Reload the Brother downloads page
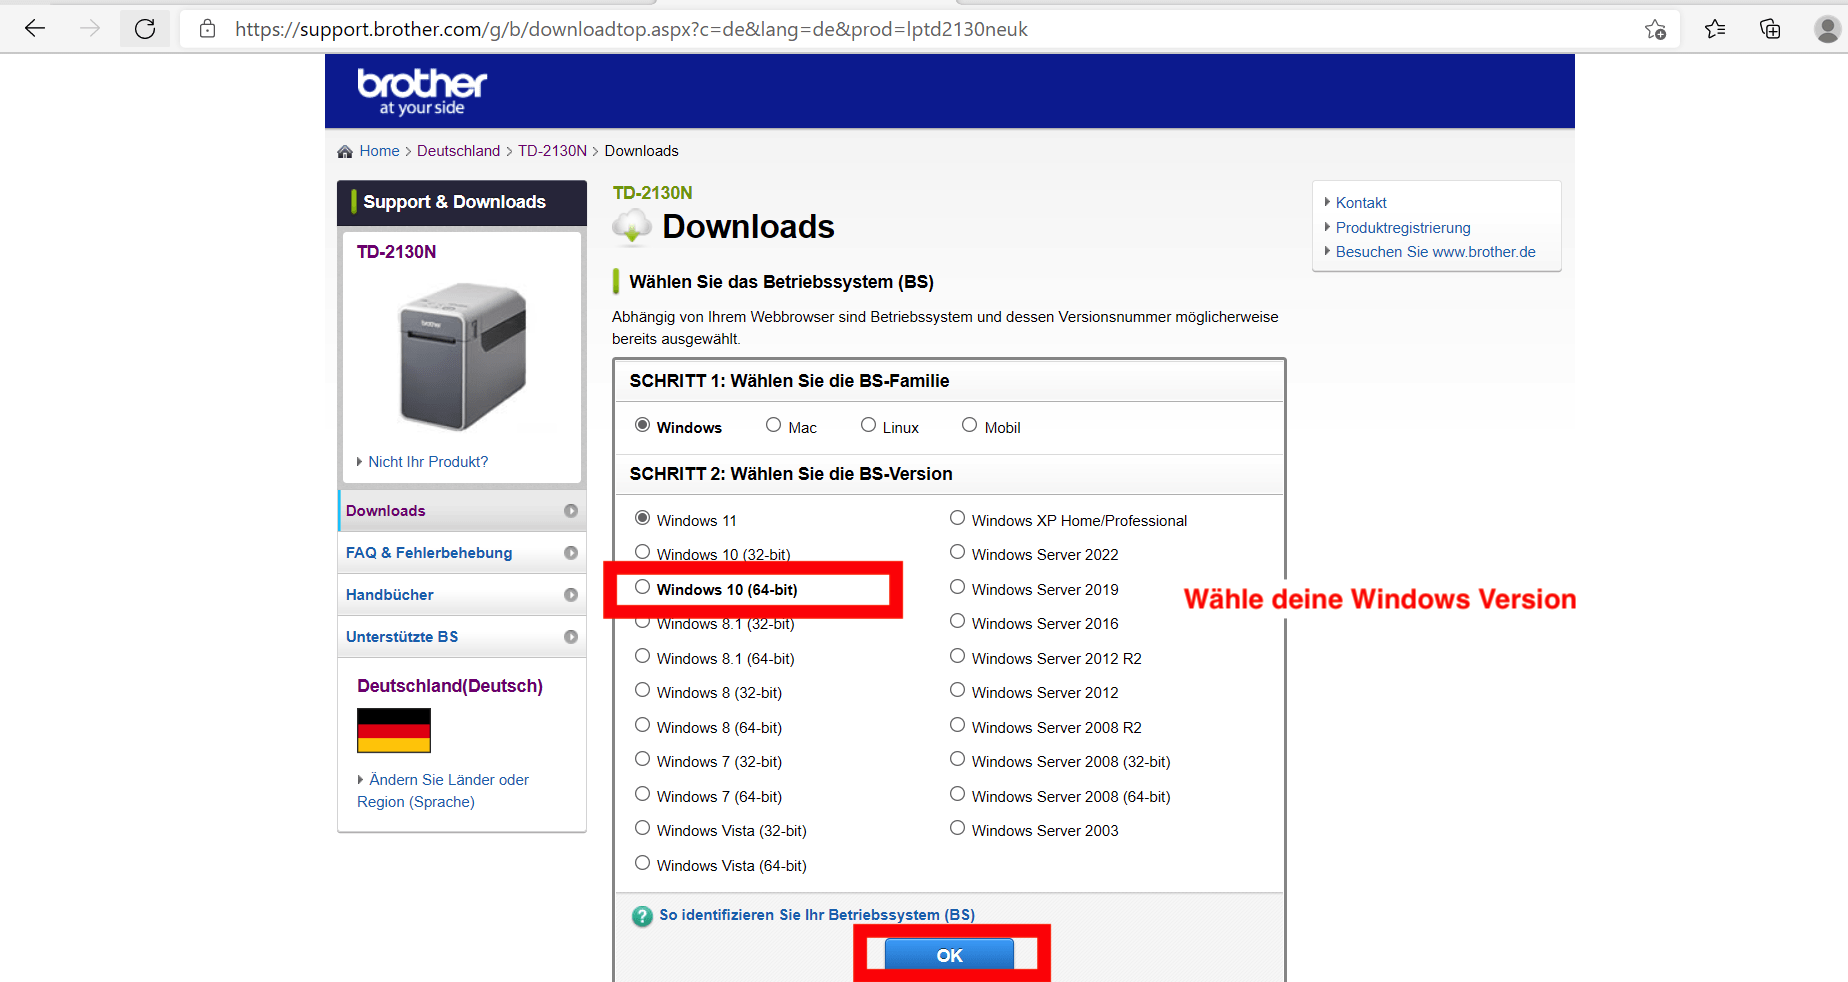The height and width of the screenshot is (982, 1848). pos(145,29)
